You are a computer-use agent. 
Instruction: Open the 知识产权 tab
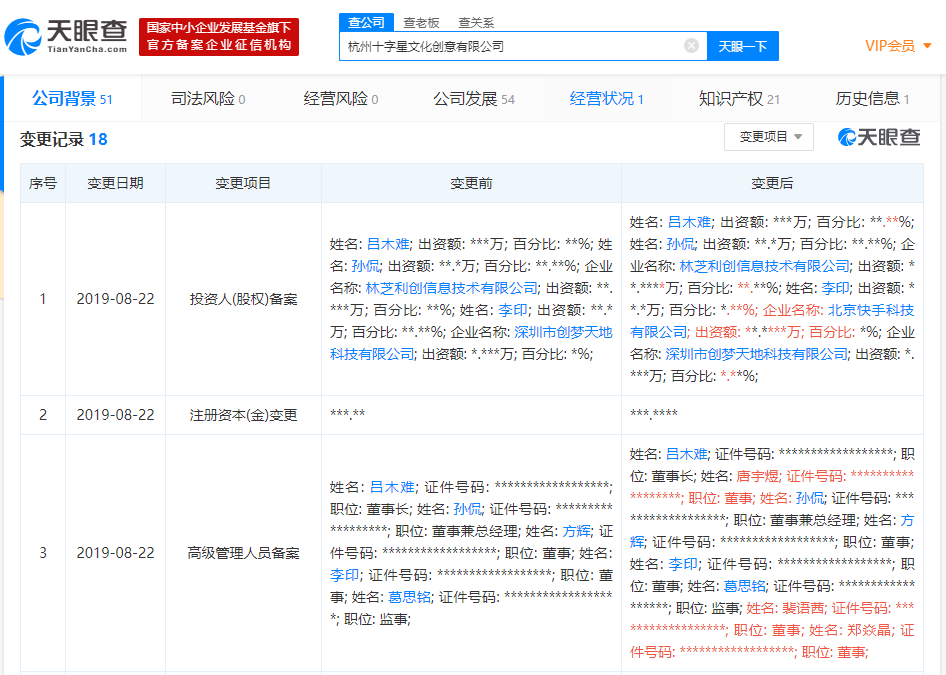click(x=738, y=99)
